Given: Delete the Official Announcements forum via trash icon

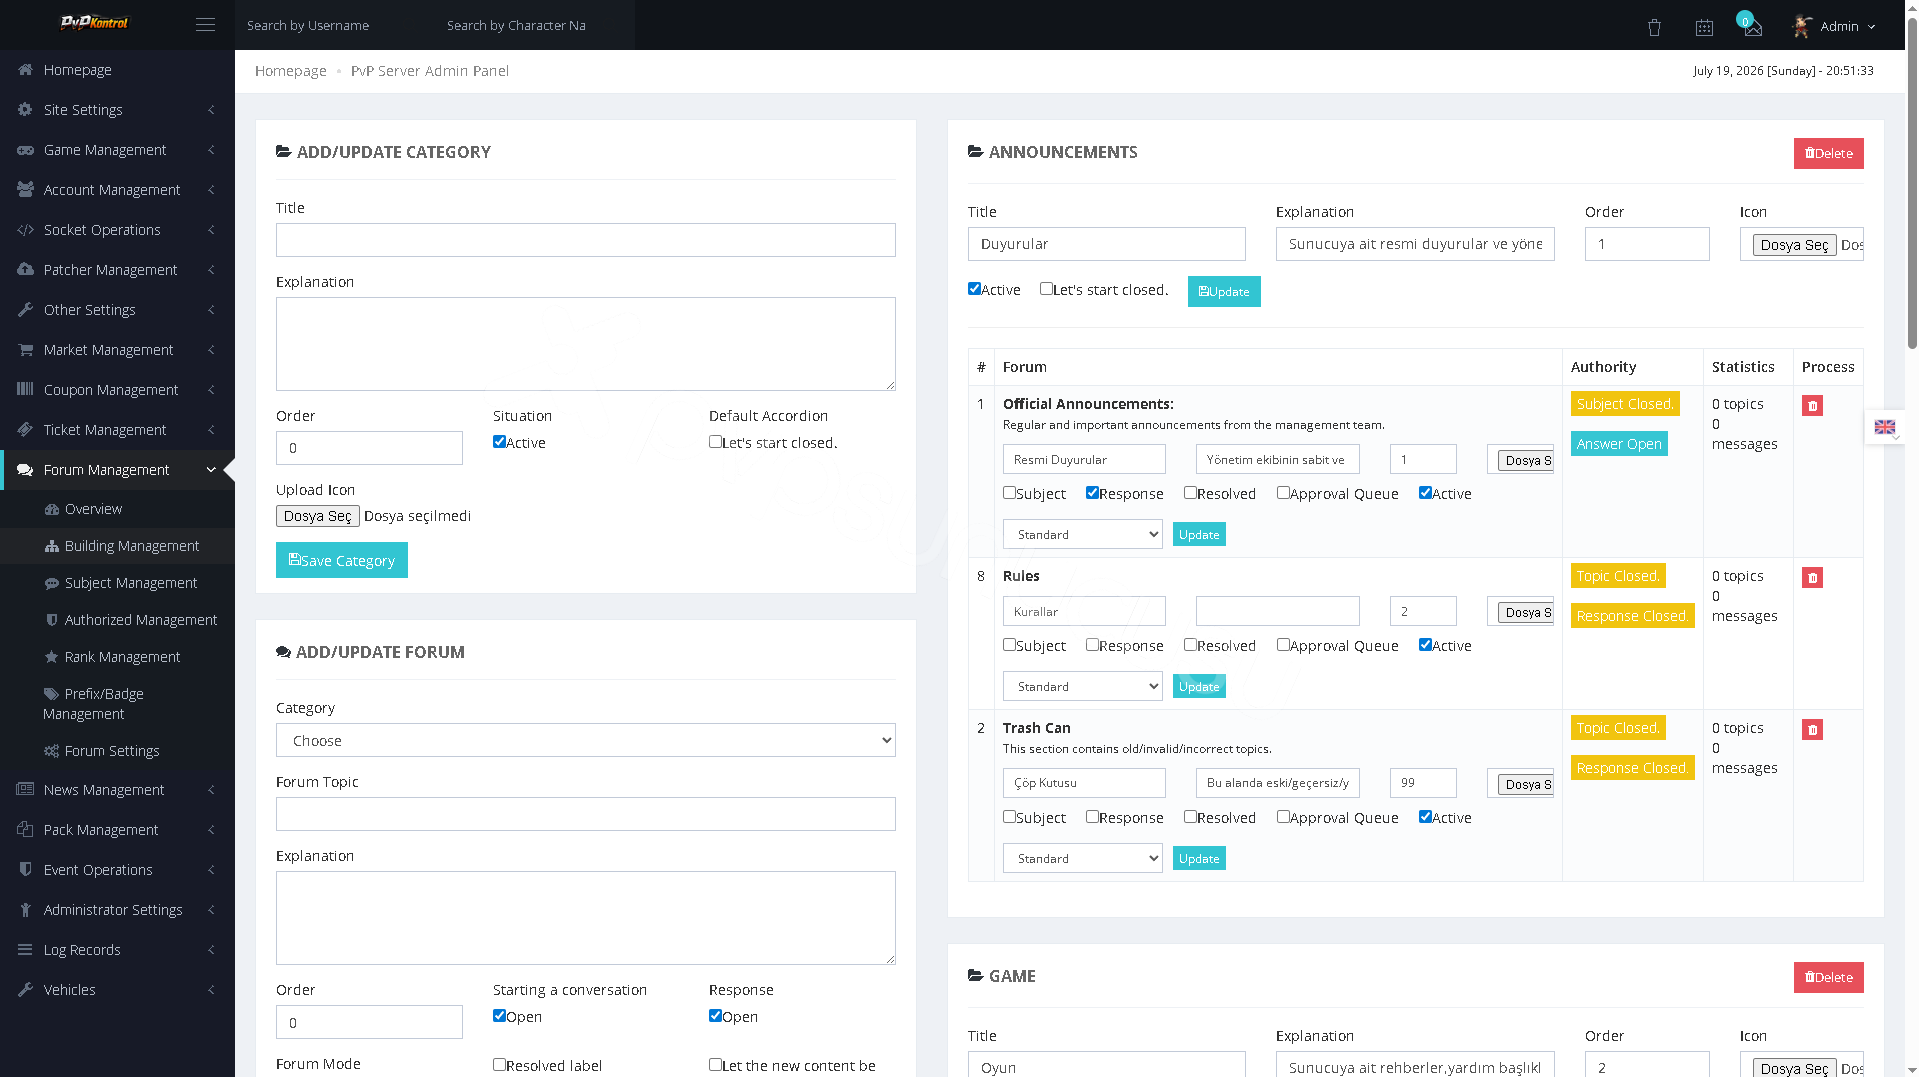Looking at the screenshot, I should [1812, 405].
